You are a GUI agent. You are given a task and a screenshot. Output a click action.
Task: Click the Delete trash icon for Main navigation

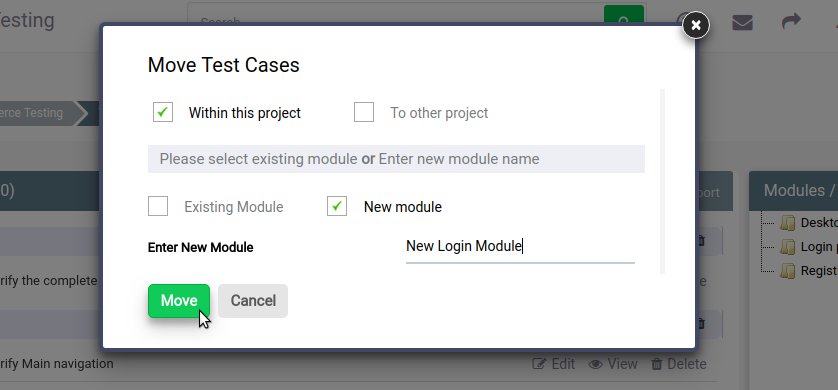coord(656,364)
